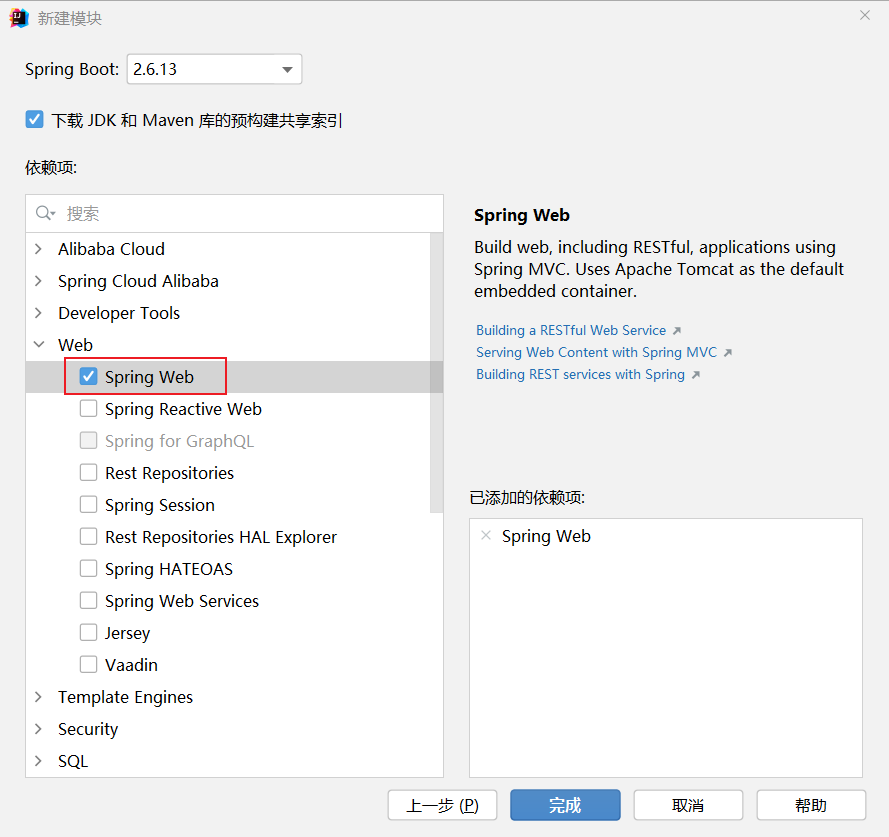The width and height of the screenshot is (889, 837).
Task: Expand the Spring Cloud Alibaba category
Action: 39,281
